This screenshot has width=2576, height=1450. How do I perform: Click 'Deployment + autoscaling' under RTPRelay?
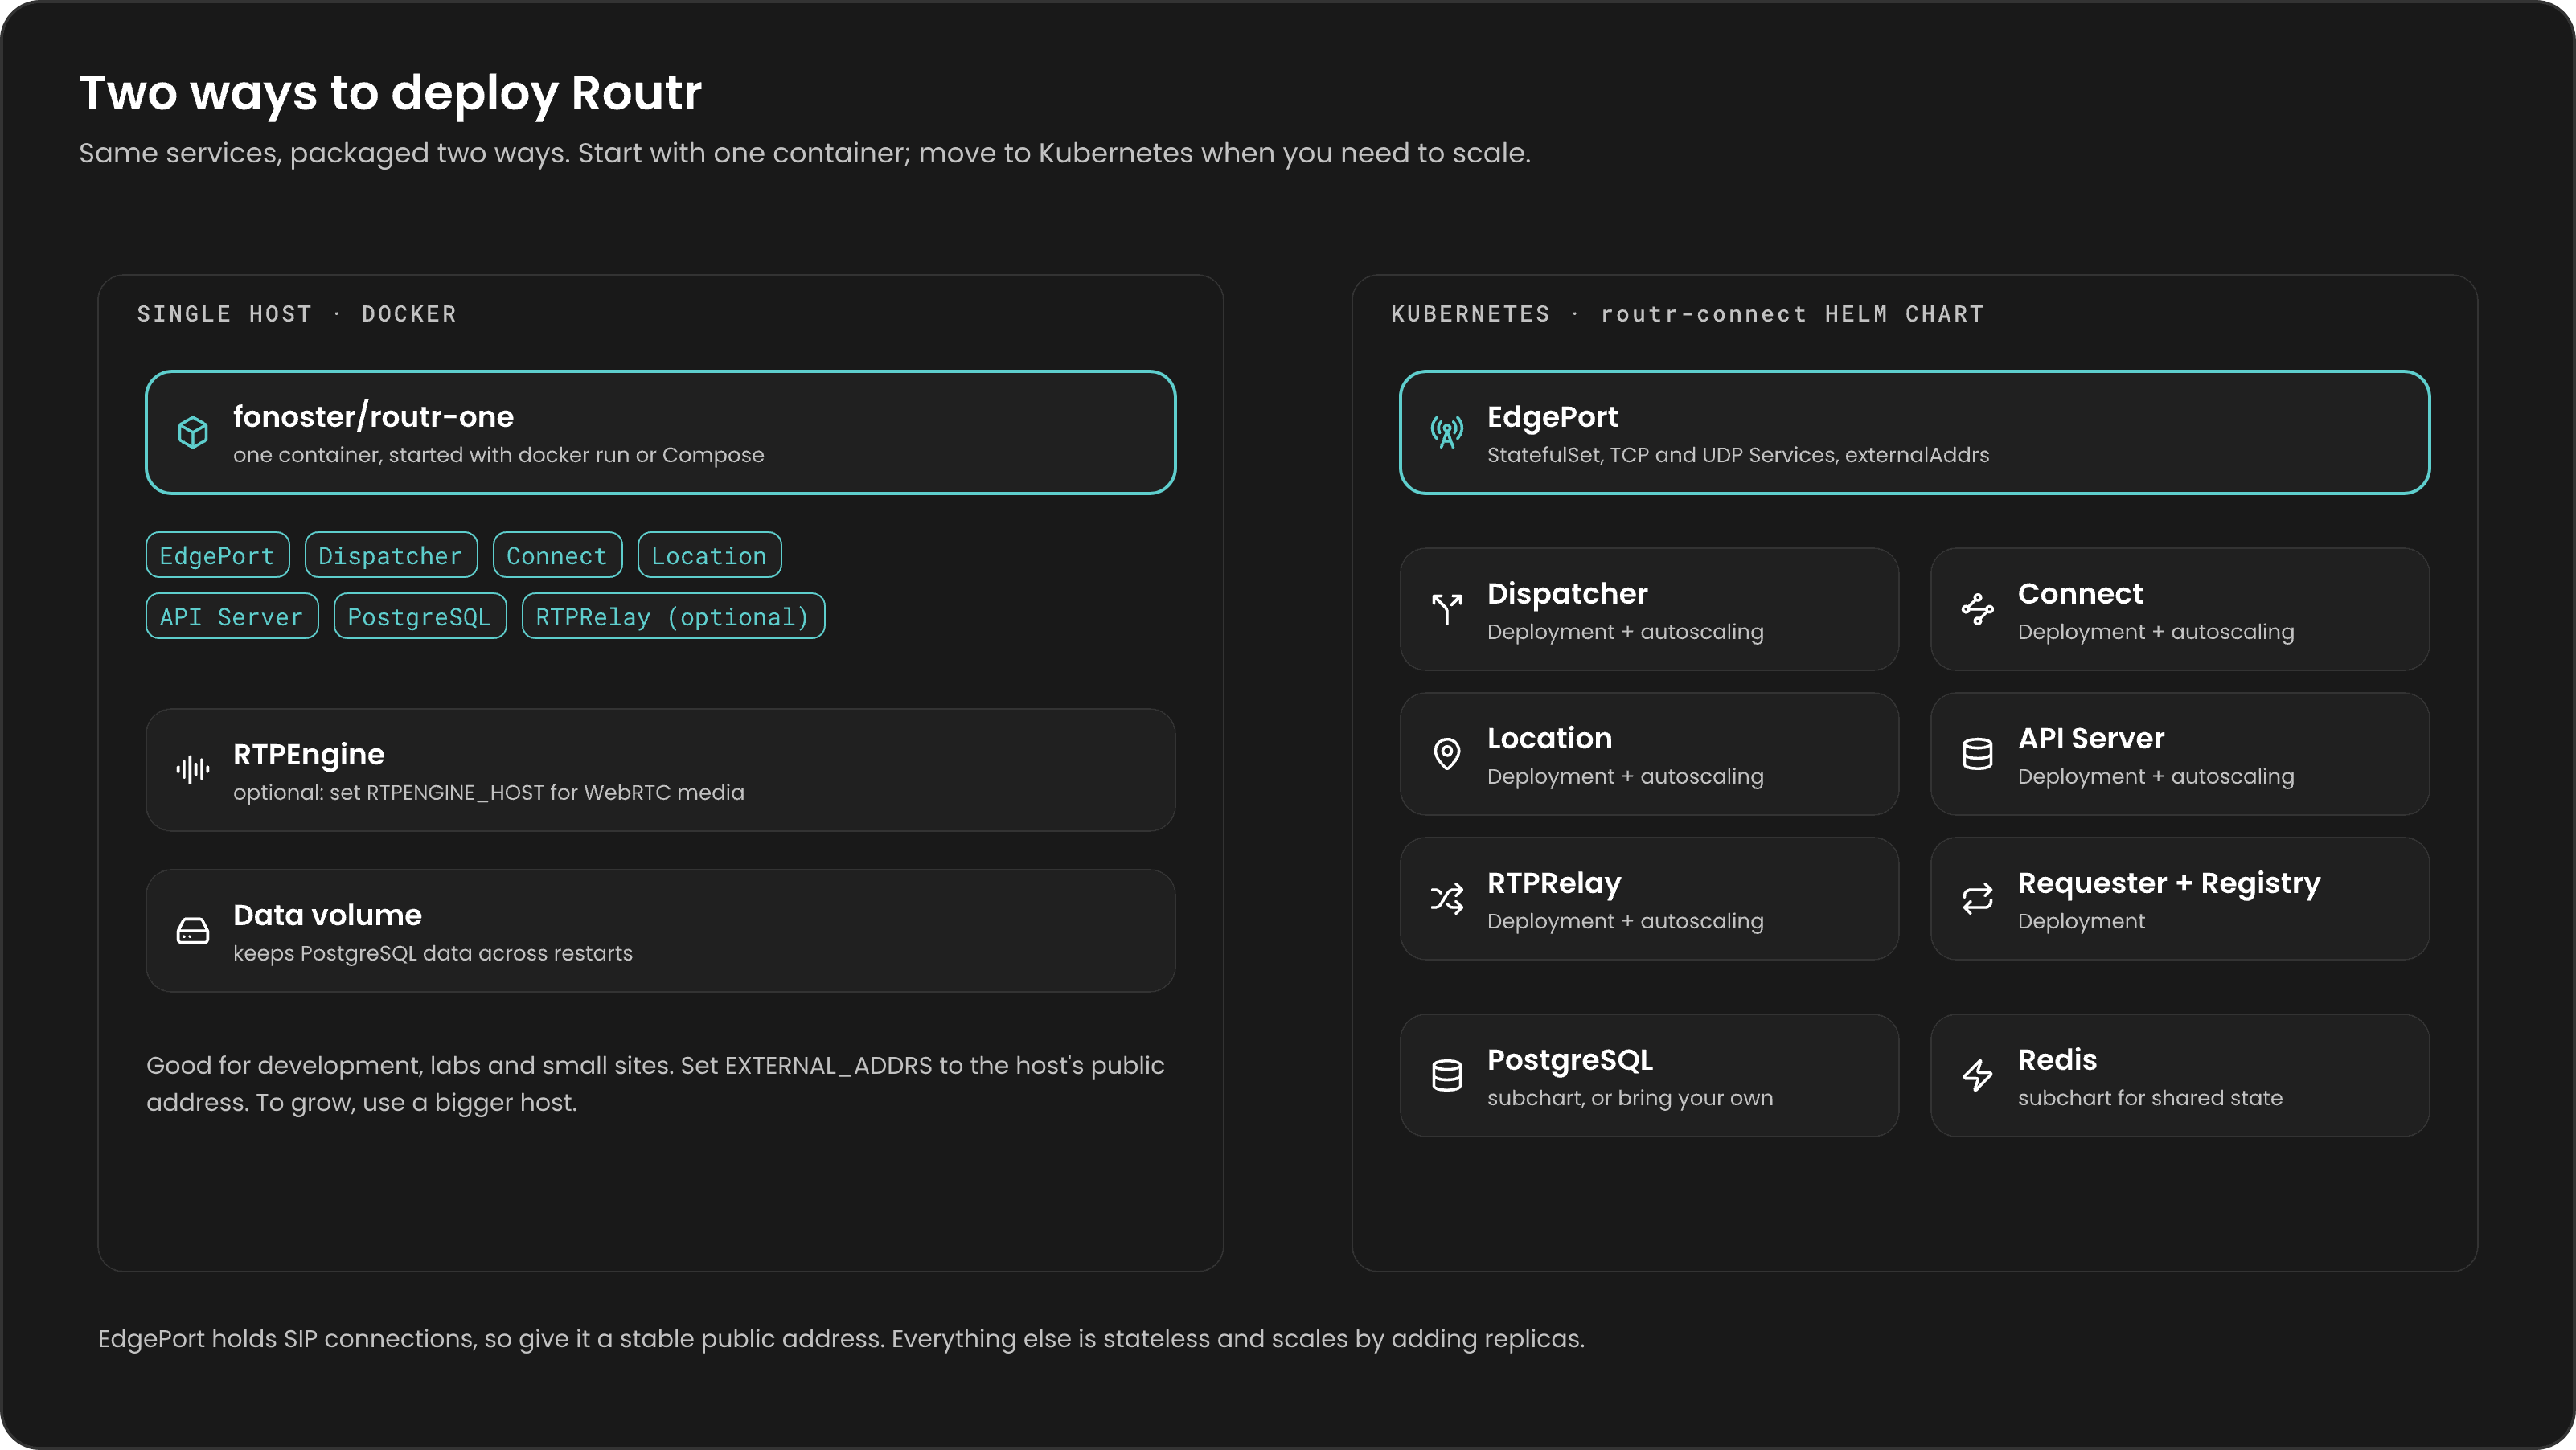click(x=1625, y=921)
